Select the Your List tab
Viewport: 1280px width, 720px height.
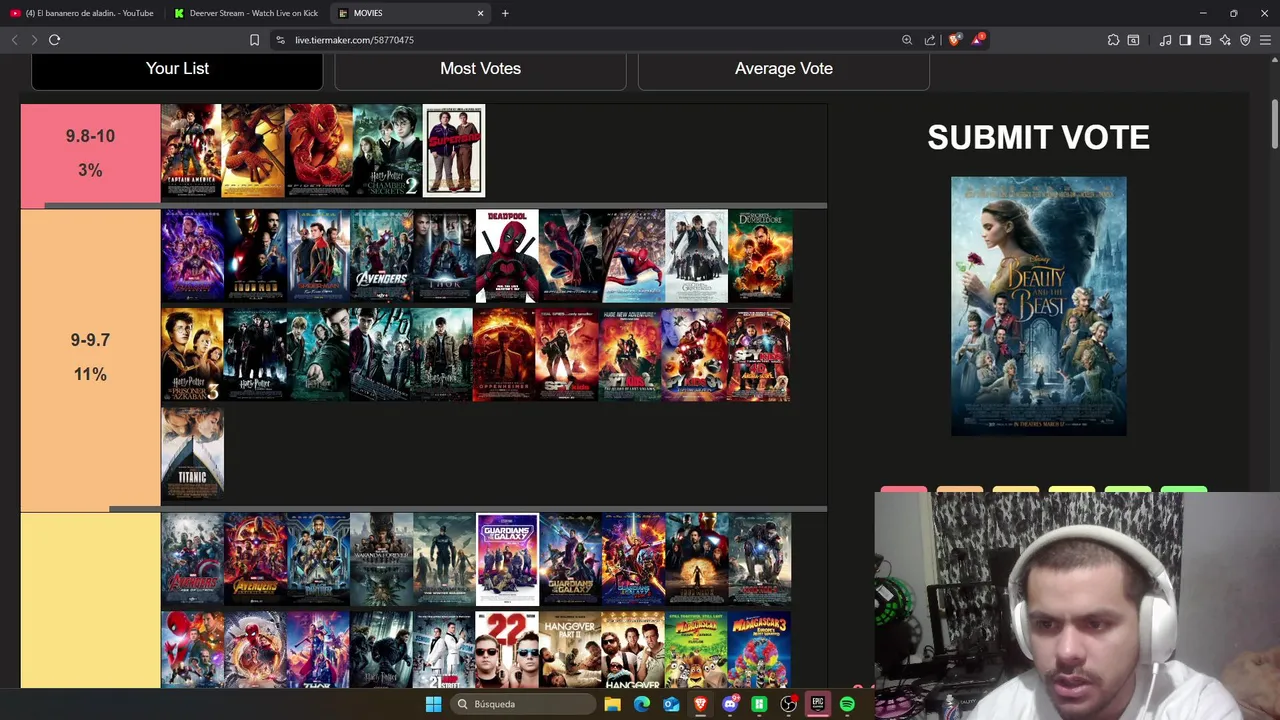177,69
